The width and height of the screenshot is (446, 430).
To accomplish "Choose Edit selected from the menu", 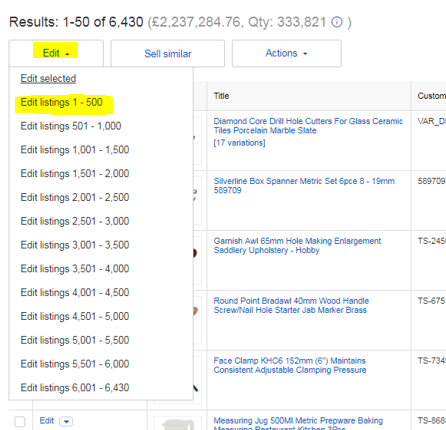I will tap(48, 79).
